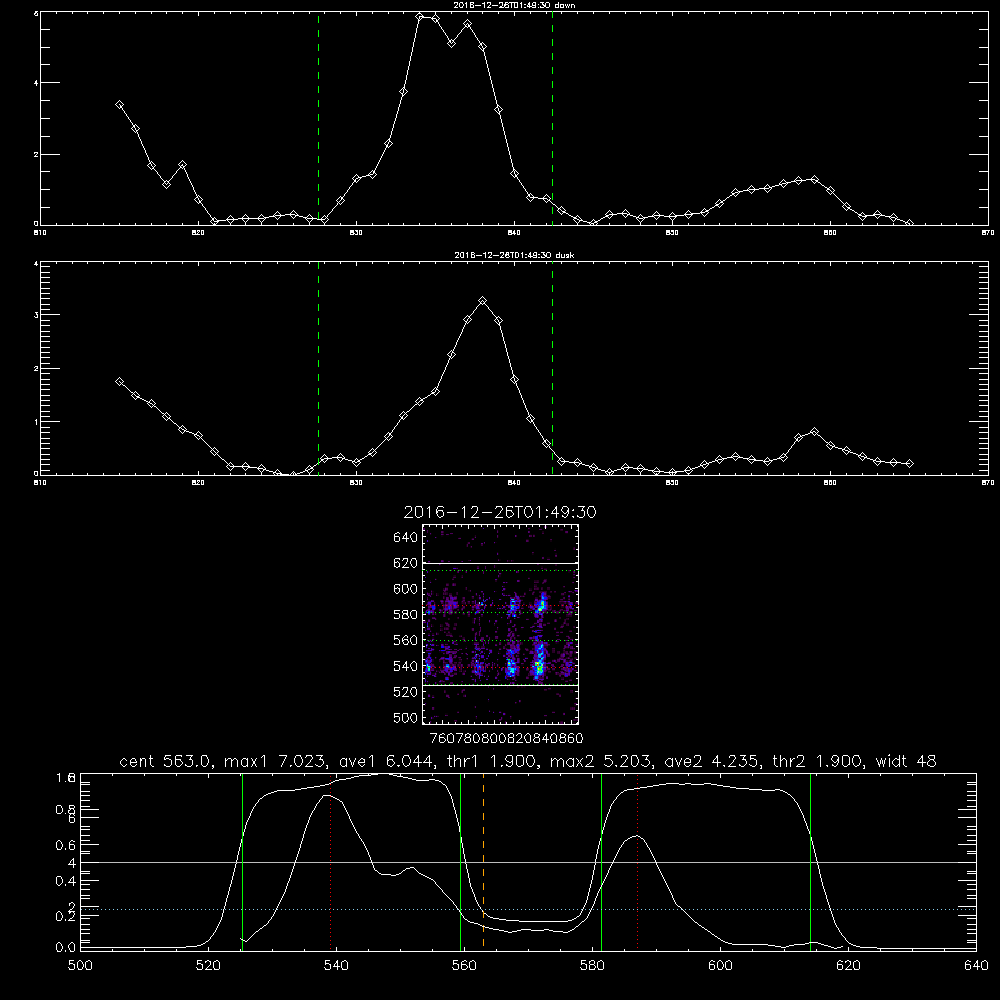Click the solid green boundary line just before 560
This screenshot has width=1000, height=1000.
[x=460, y=861]
